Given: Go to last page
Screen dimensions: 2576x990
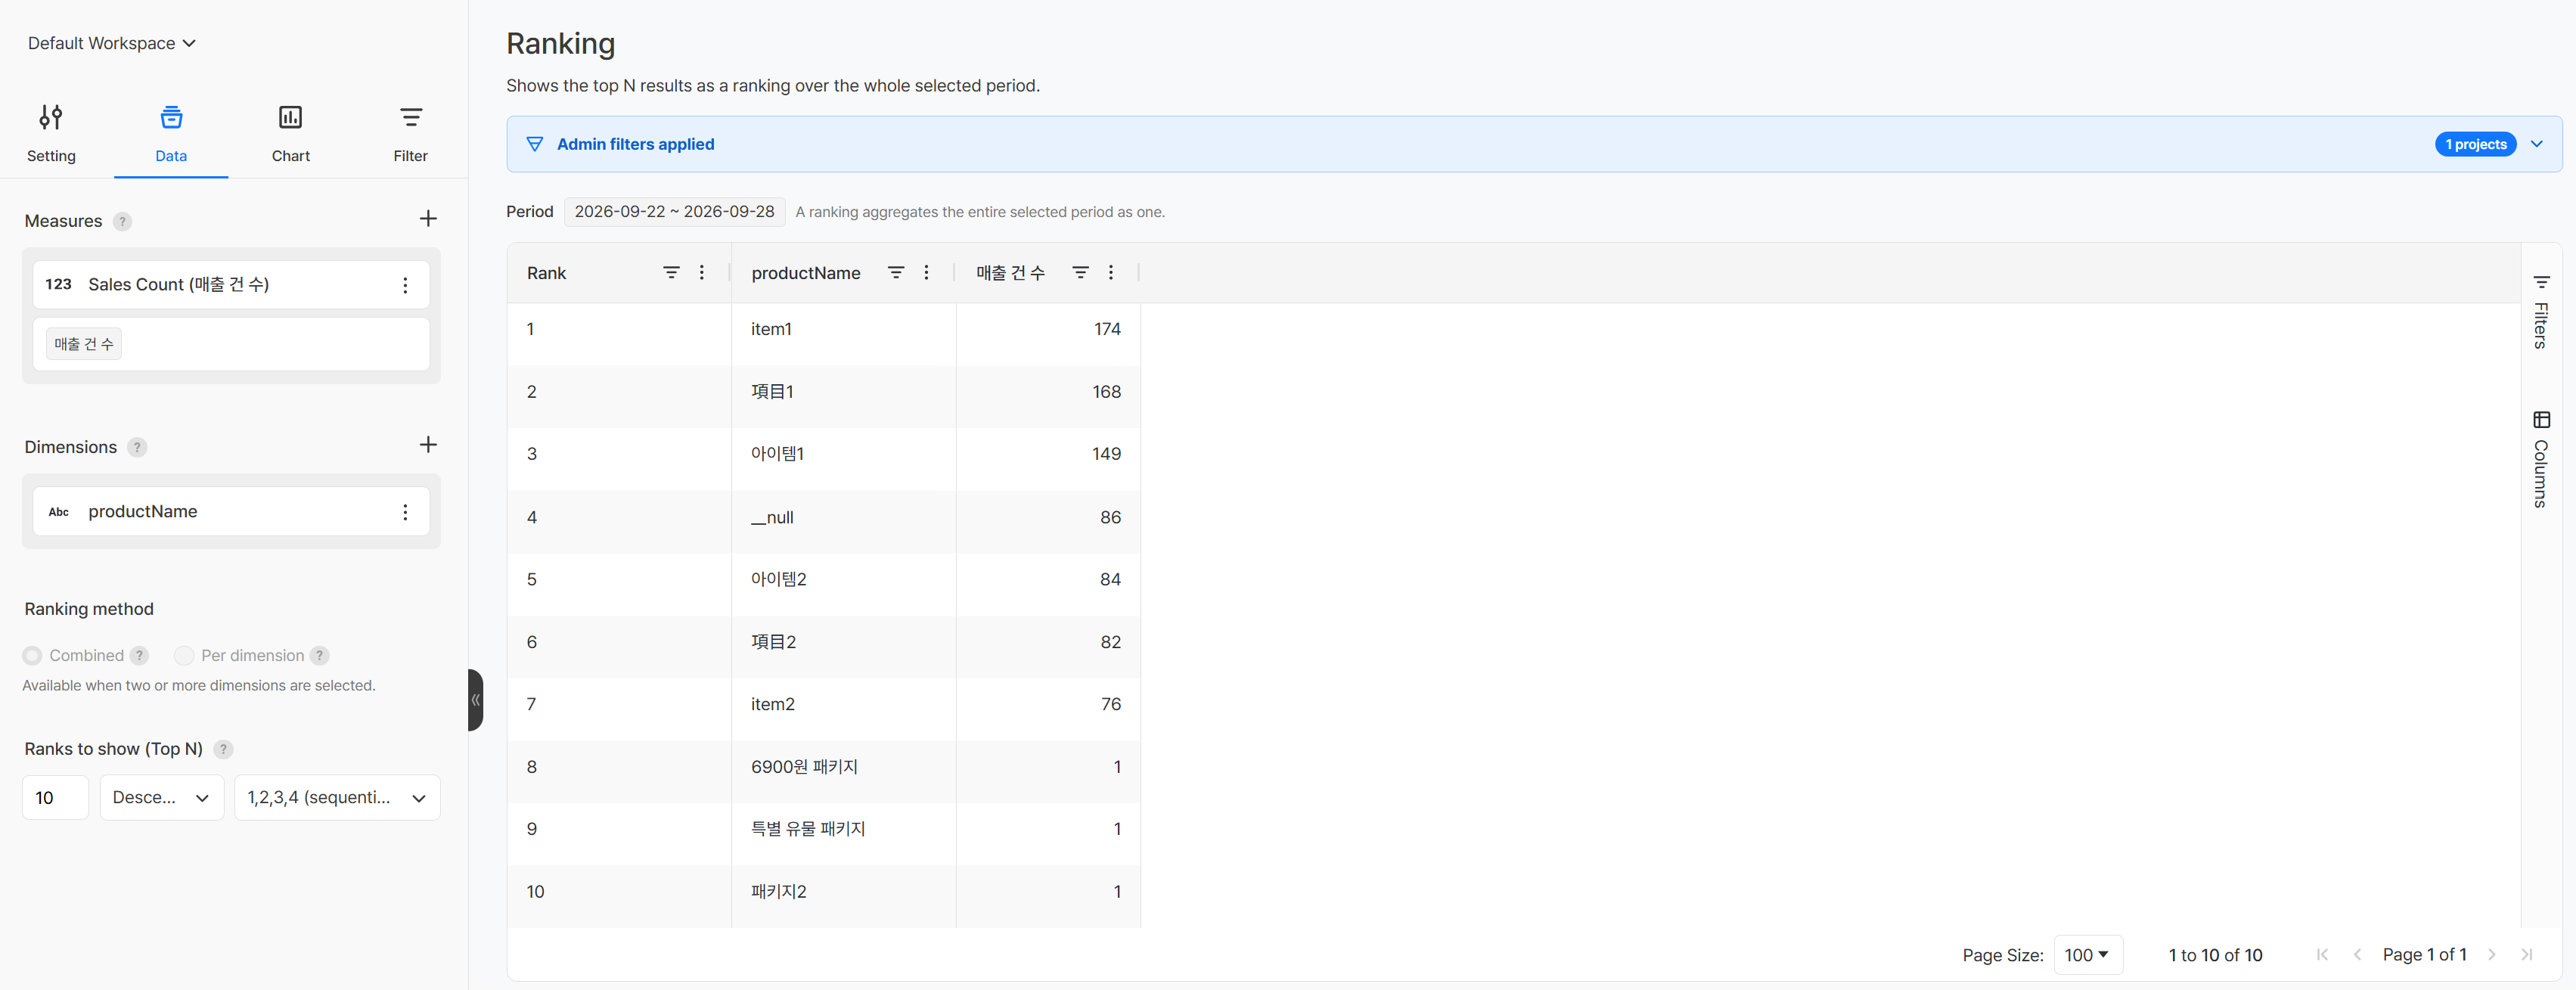Looking at the screenshot, I should point(2527,955).
